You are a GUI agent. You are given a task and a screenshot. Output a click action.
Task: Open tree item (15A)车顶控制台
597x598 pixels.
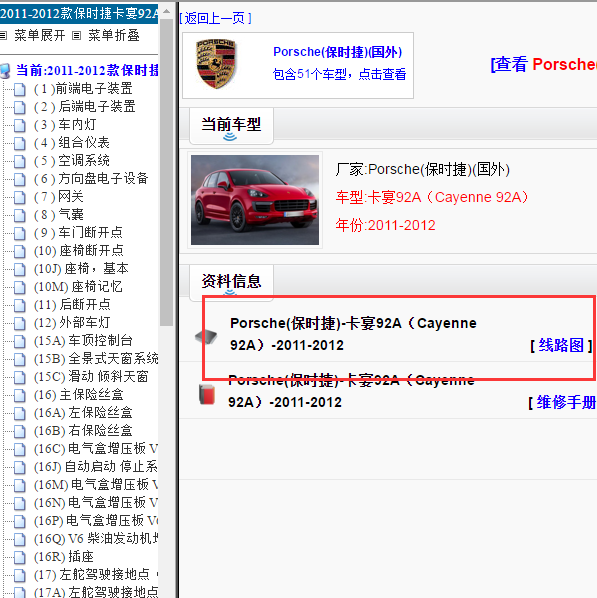(83, 341)
